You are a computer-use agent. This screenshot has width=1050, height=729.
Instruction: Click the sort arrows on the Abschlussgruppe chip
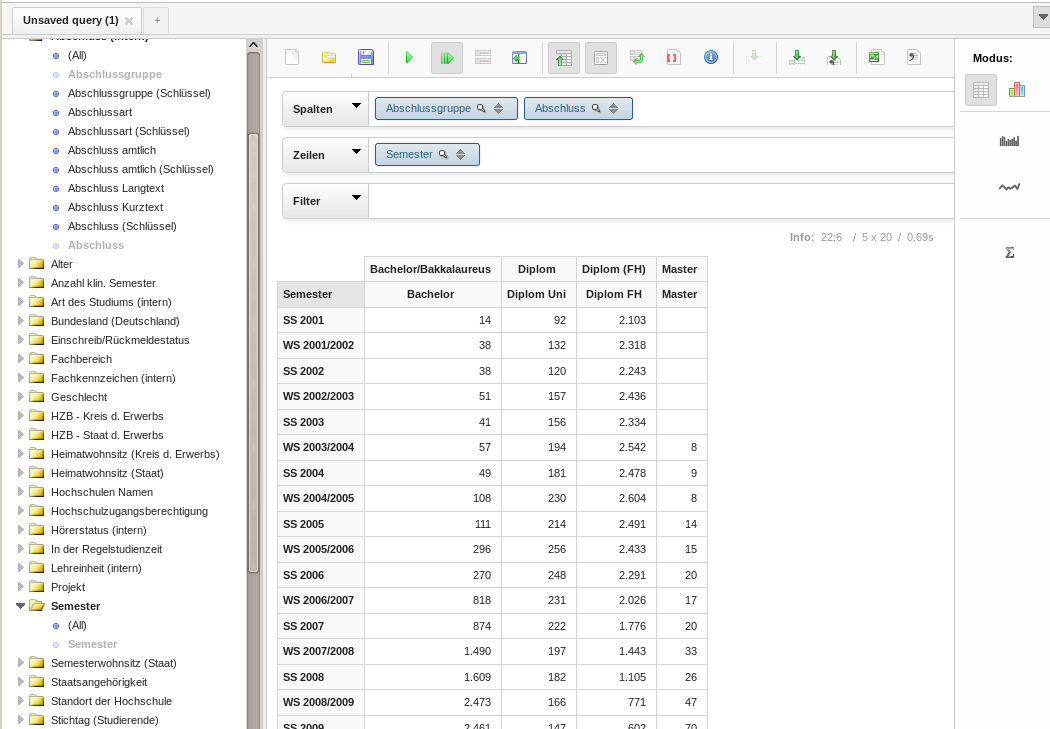click(498, 108)
